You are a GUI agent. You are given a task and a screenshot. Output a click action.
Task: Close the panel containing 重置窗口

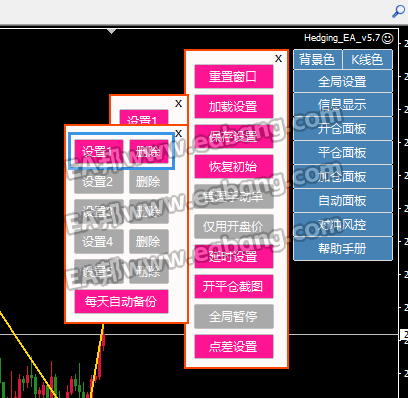(x=278, y=59)
